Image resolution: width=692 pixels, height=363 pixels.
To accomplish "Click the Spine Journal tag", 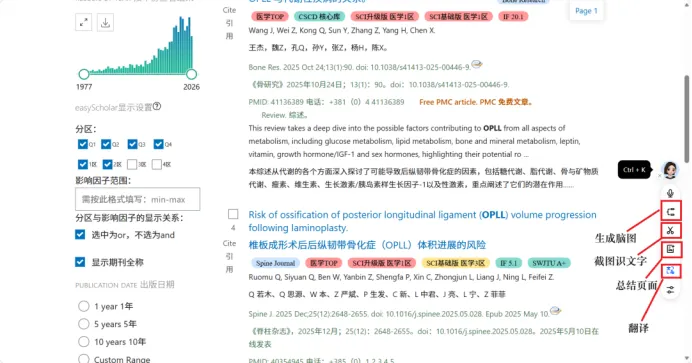I will pos(275,263).
